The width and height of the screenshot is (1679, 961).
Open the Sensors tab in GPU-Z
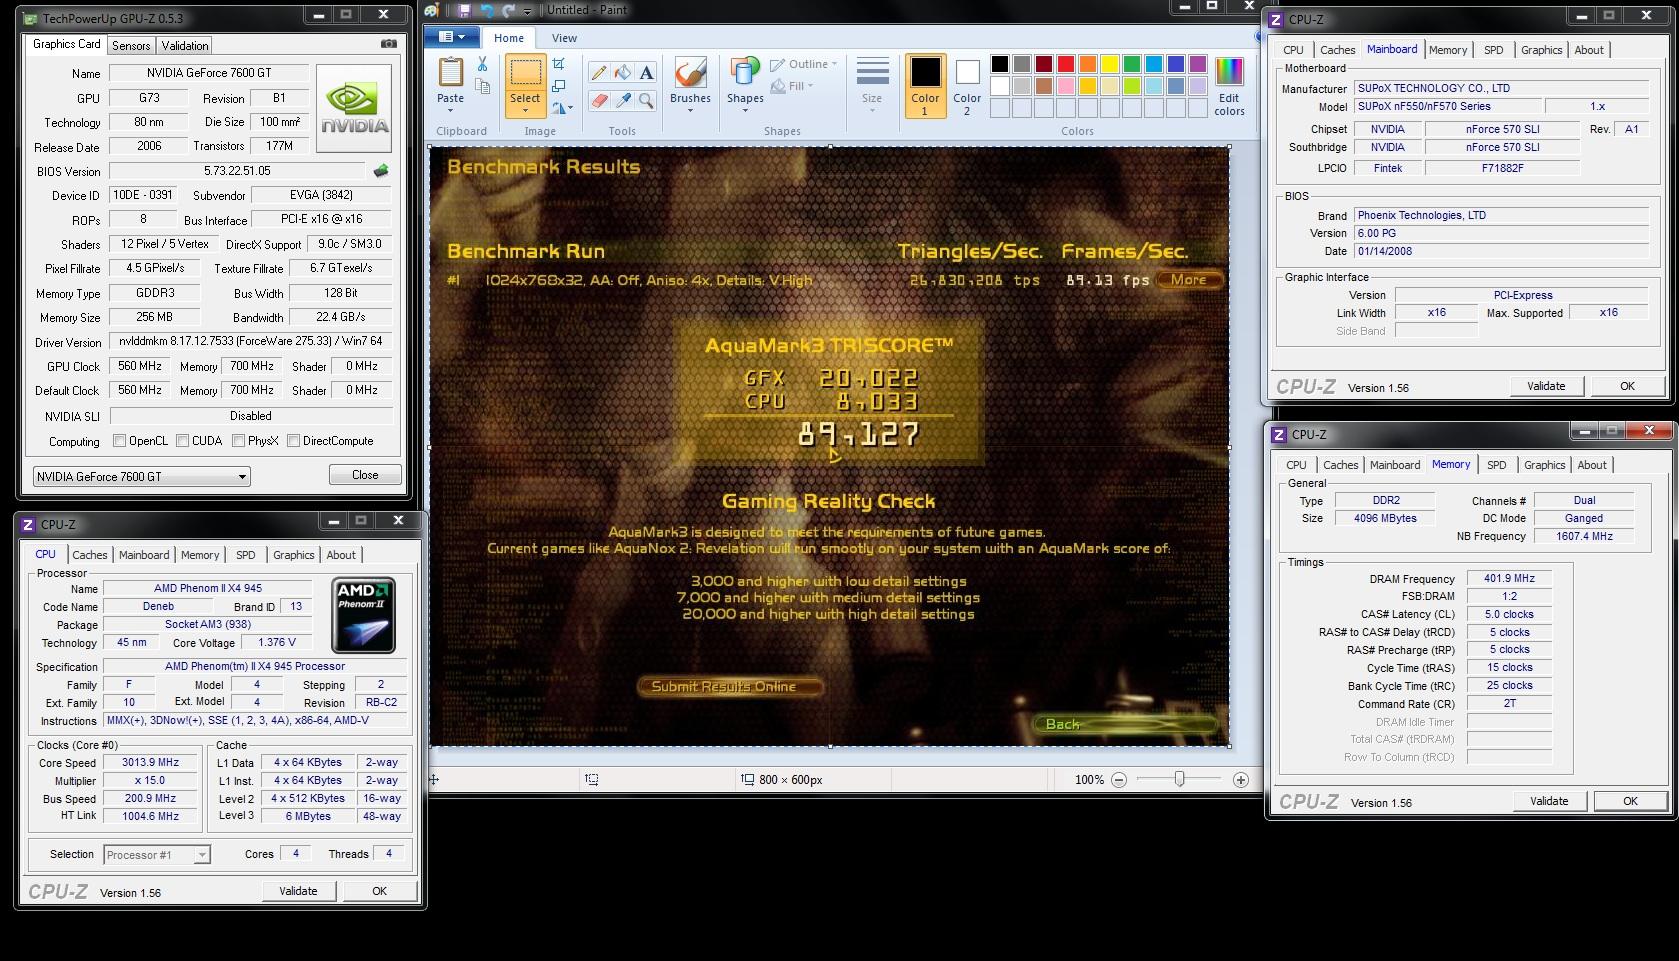[131, 46]
